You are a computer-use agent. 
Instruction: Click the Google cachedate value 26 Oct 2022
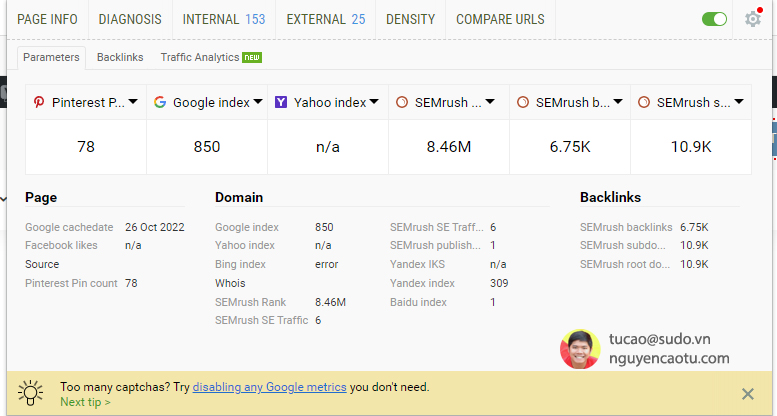point(155,227)
